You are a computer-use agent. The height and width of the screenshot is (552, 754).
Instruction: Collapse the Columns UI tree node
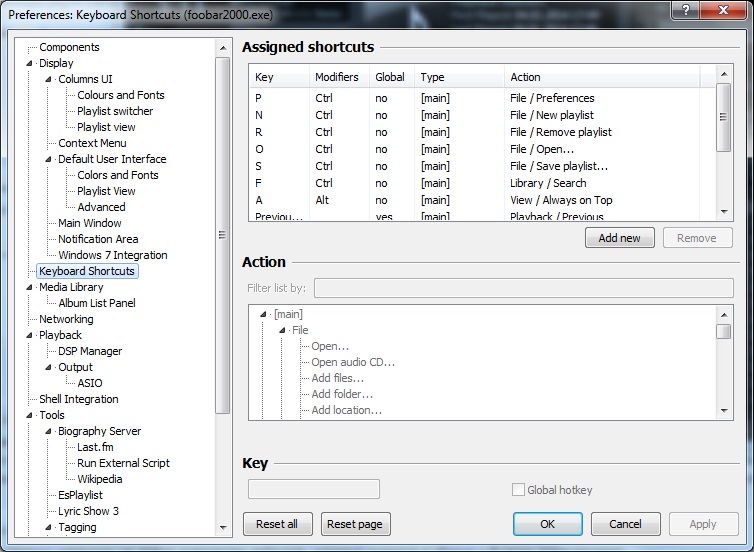pyautogui.click(x=48, y=80)
